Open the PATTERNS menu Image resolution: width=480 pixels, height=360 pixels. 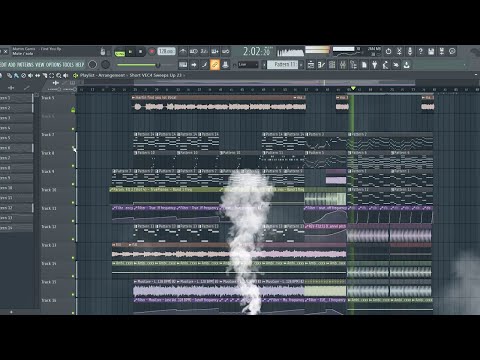pyautogui.click(x=25, y=64)
